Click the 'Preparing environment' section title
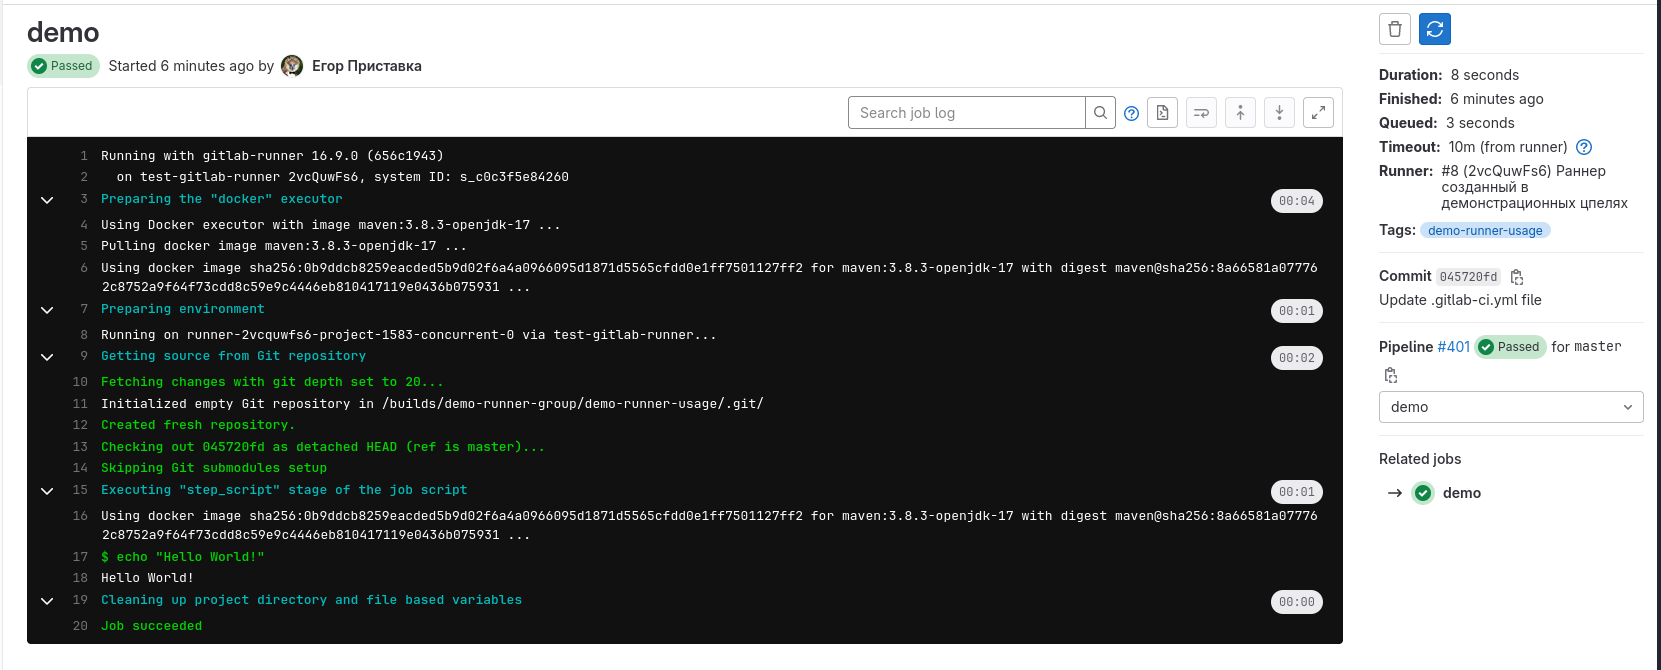1661x670 pixels. pyautogui.click(x=183, y=309)
